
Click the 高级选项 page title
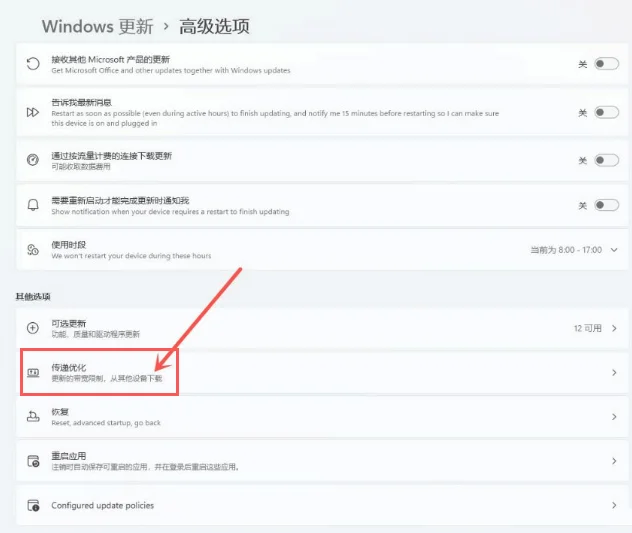[x=214, y=27]
